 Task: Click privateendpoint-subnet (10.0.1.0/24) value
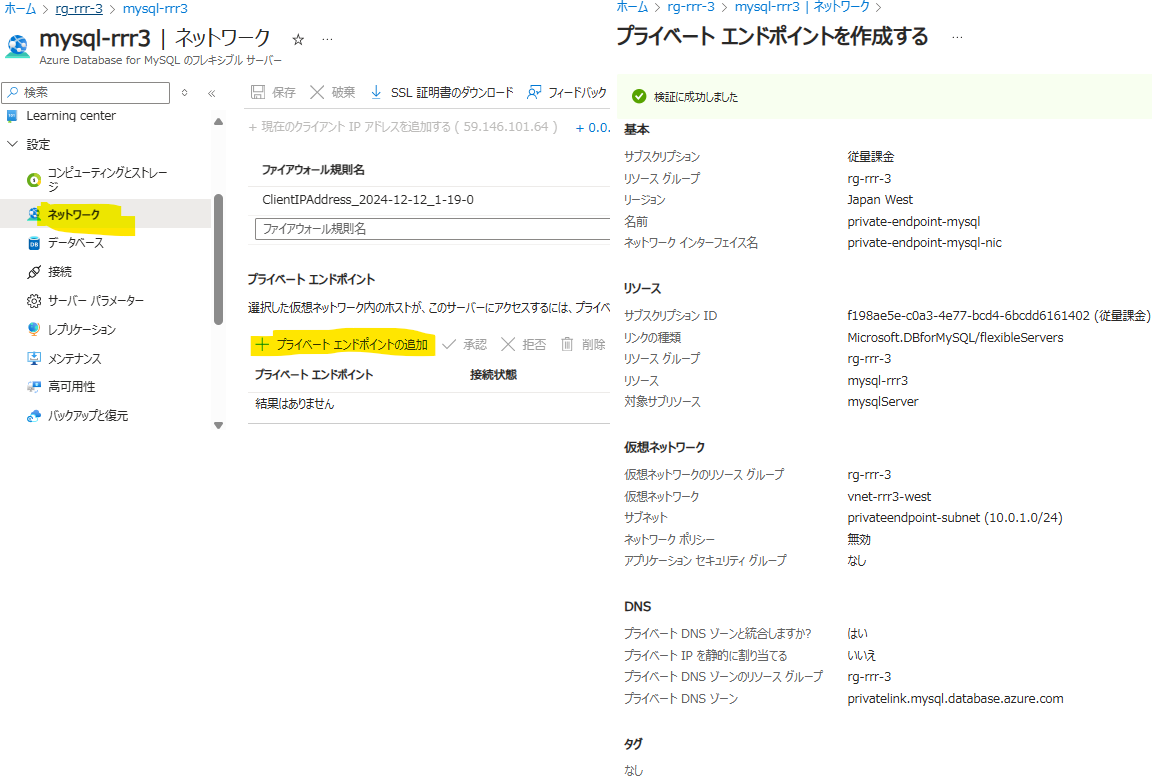(955, 518)
